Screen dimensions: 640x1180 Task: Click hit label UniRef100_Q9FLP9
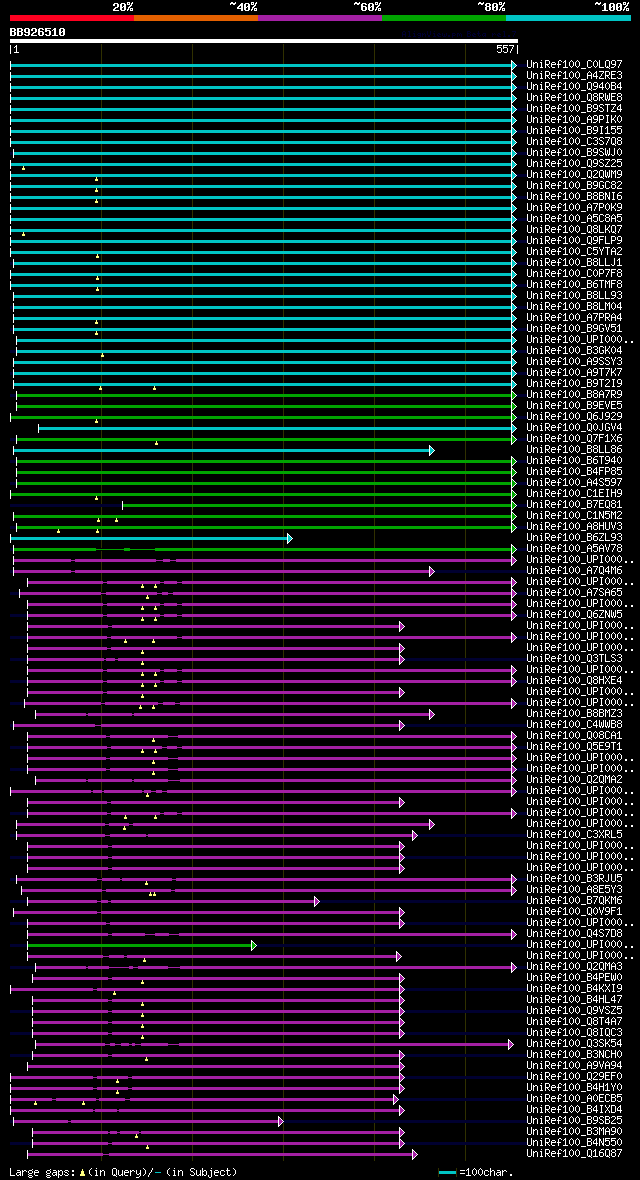[574, 240]
